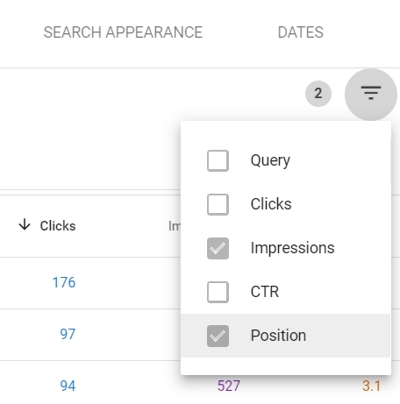Click the 3.1 position value
400x404 pixels.
tap(371, 386)
